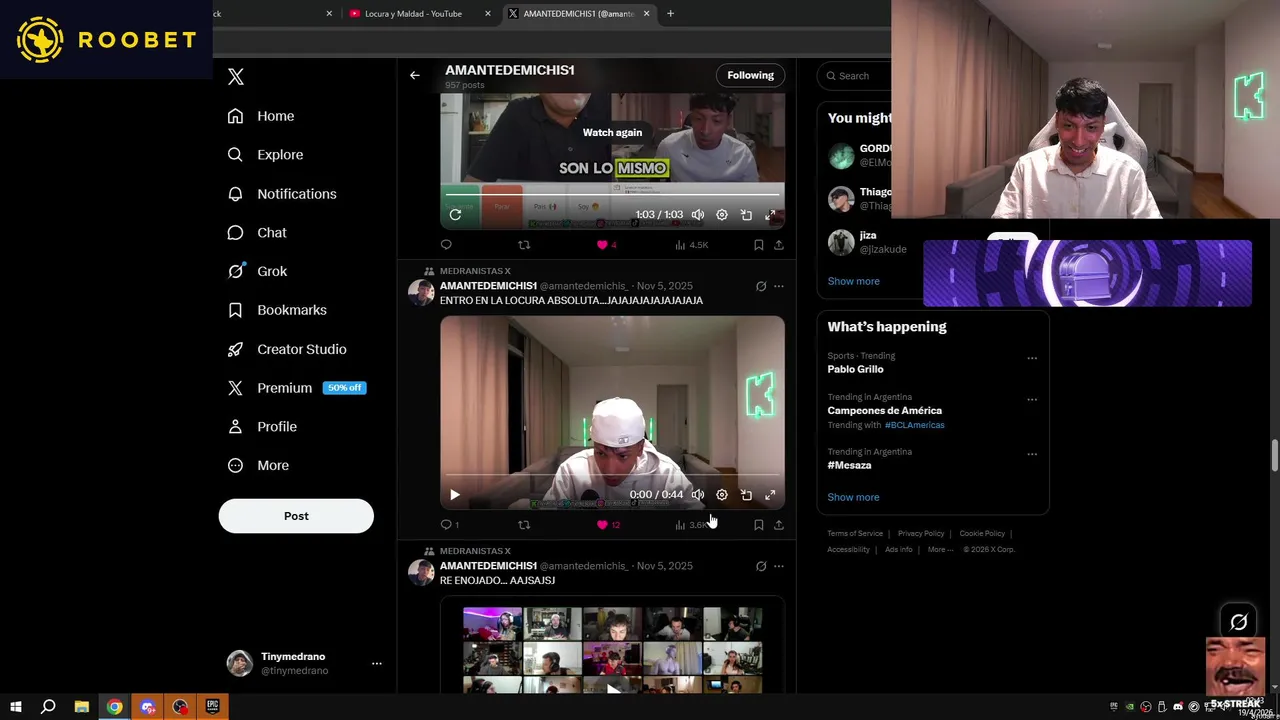Image resolution: width=1280 pixels, height=720 pixels.
Task: Bookmark the post with 4.5K views
Action: coord(758,245)
